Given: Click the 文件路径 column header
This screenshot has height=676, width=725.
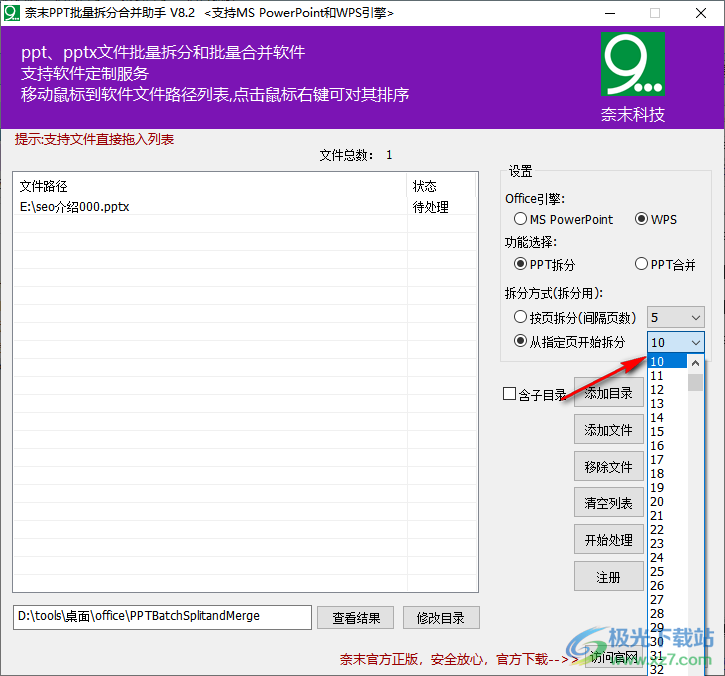Looking at the screenshot, I should [210, 186].
